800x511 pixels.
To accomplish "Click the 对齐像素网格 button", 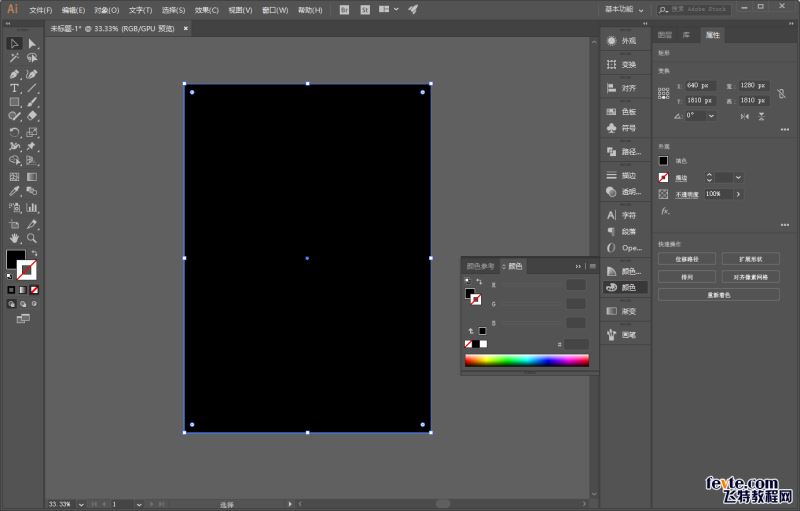I will 751,277.
